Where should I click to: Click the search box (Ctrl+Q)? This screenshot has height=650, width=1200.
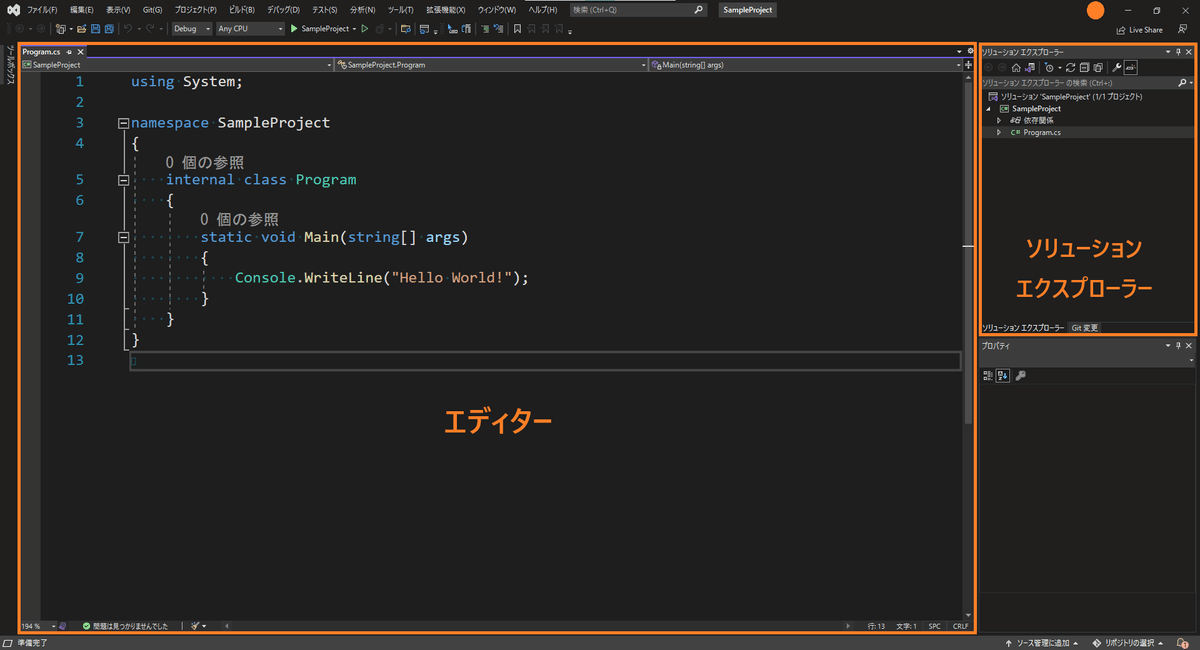[638, 9]
